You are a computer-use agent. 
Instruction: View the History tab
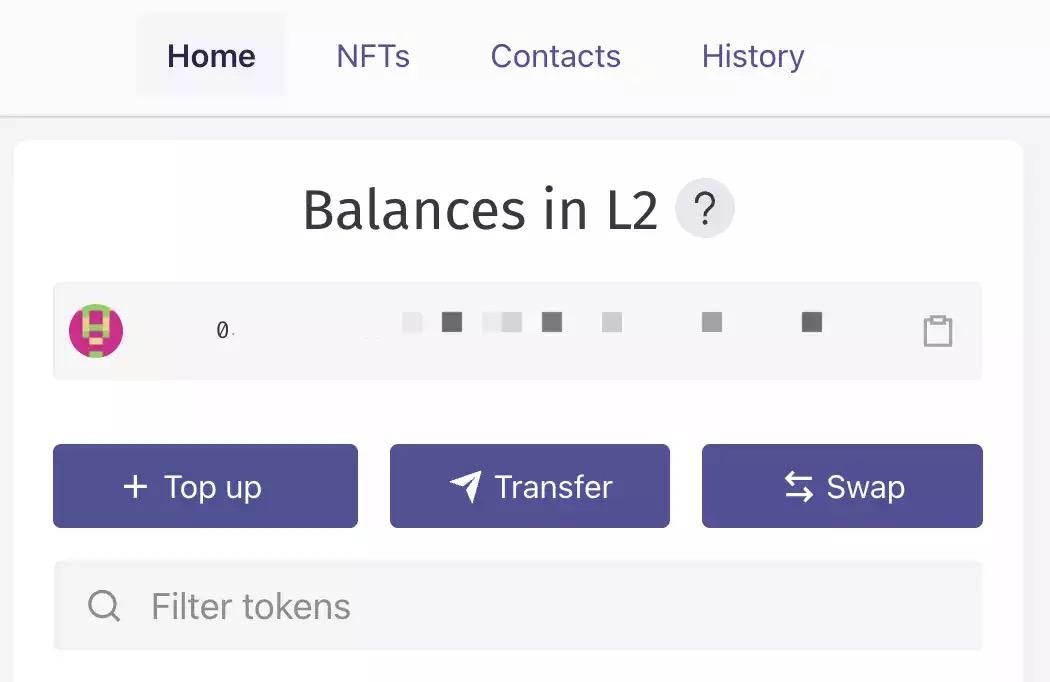point(753,56)
